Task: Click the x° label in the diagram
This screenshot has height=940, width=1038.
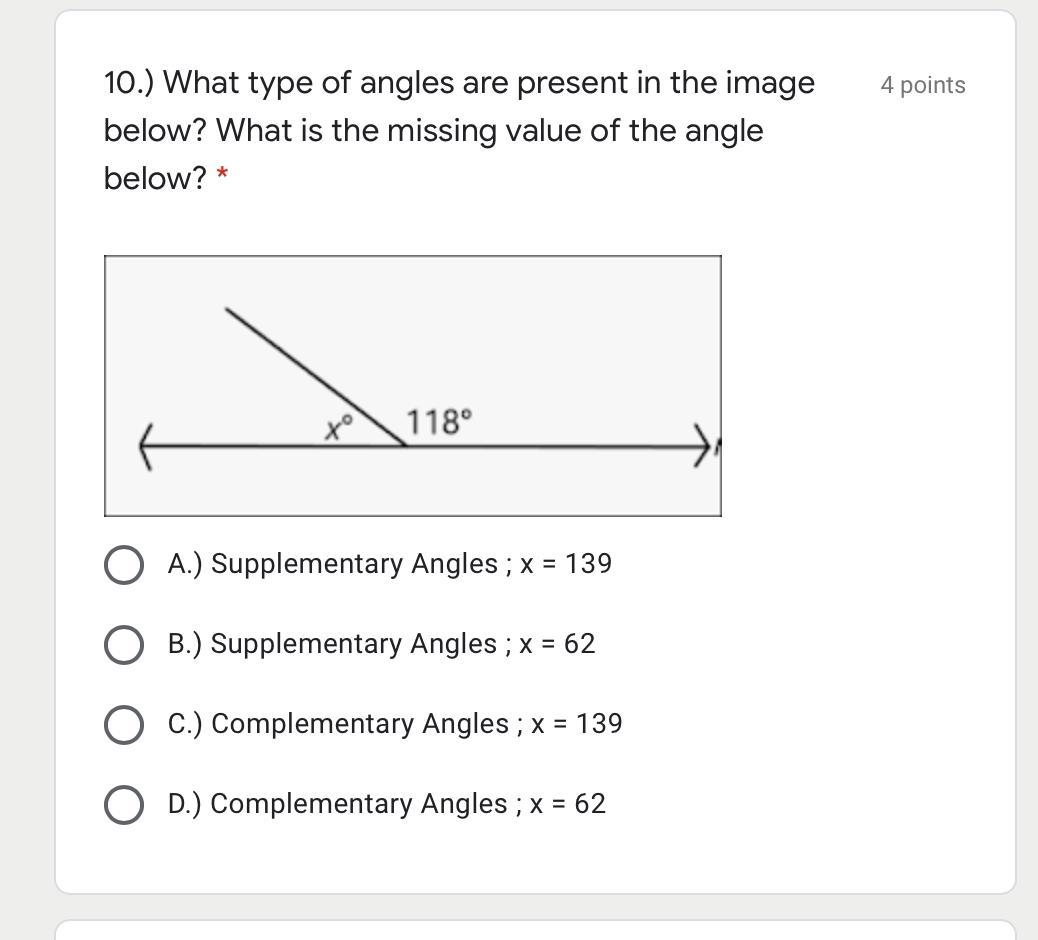Action: coord(339,428)
